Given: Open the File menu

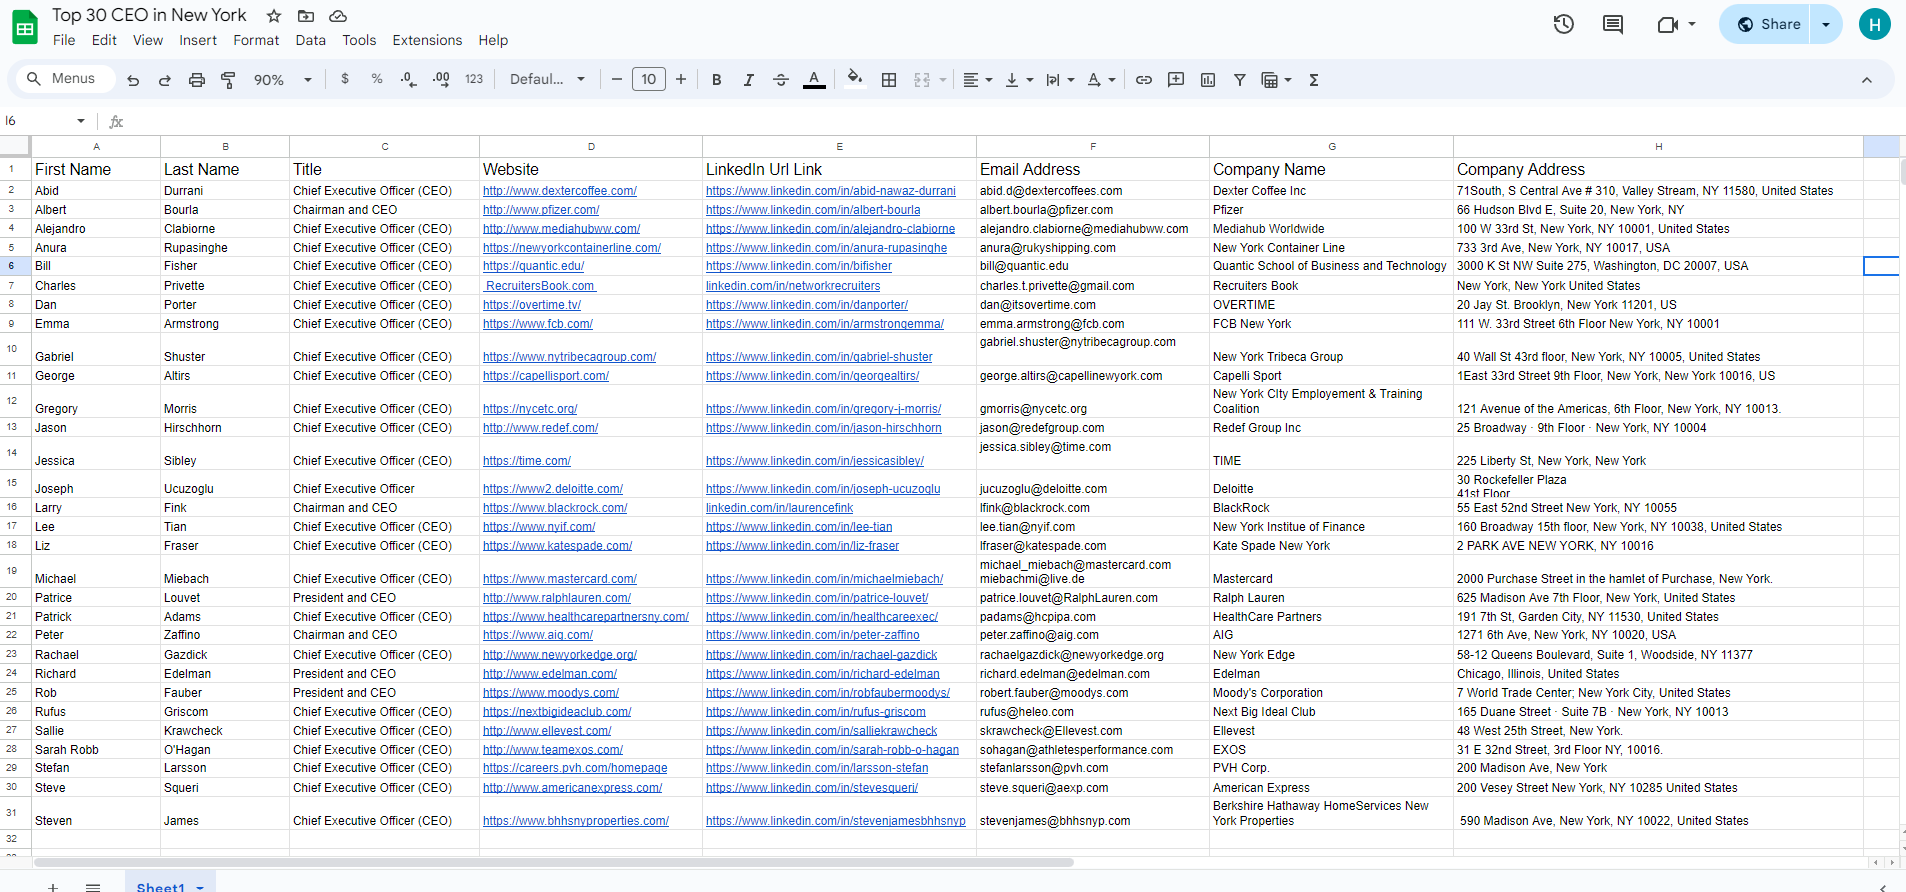Looking at the screenshot, I should [64, 40].
